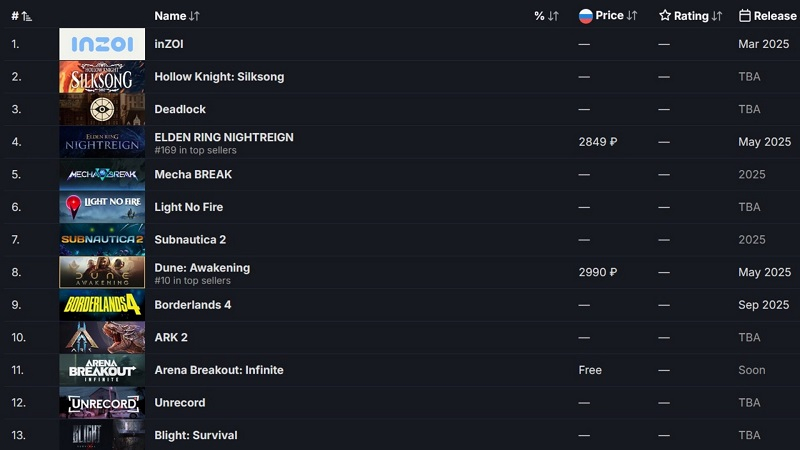
Task: Go to the Subnautica 2 page
Action: tap(190, 240)
